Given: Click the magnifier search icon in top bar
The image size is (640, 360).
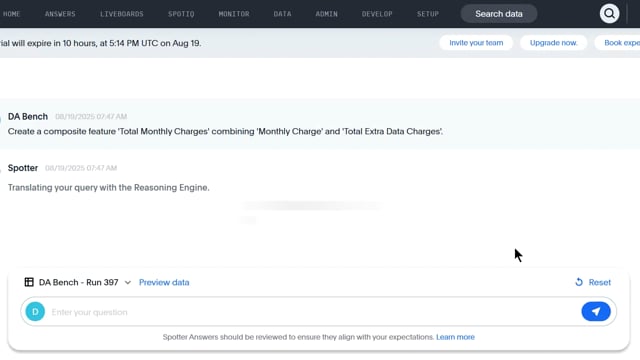Looking at the screenshot, I should click(x=609, y=13).
